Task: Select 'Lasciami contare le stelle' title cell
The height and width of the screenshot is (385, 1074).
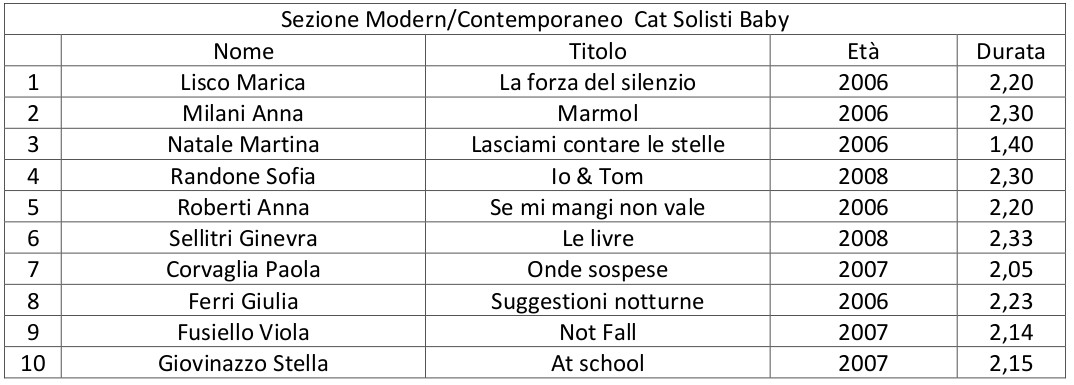Action: point(597,145)
